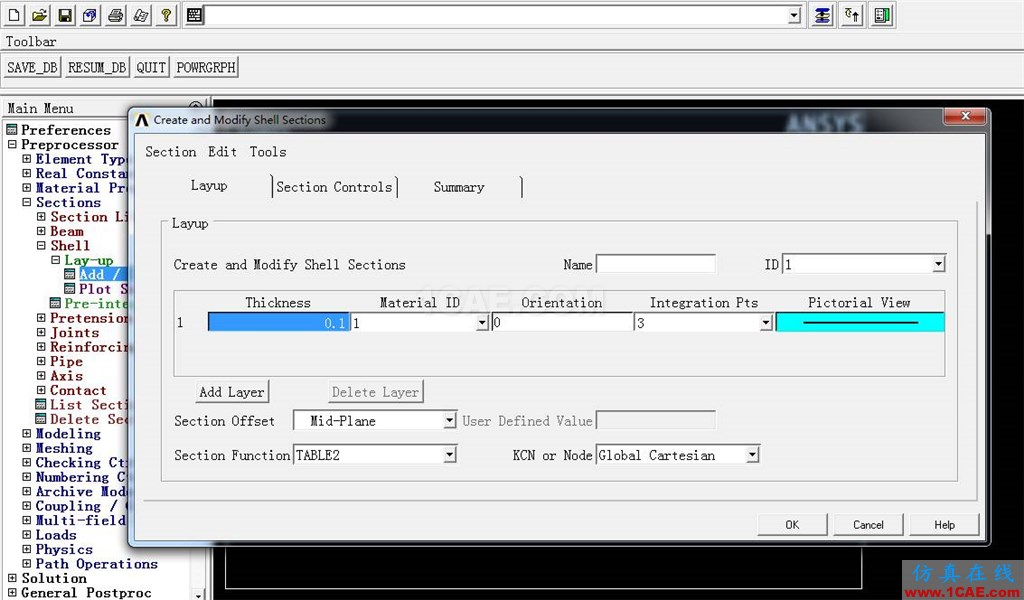Click the SAVE_DB toolbar button

coord(33,67)
